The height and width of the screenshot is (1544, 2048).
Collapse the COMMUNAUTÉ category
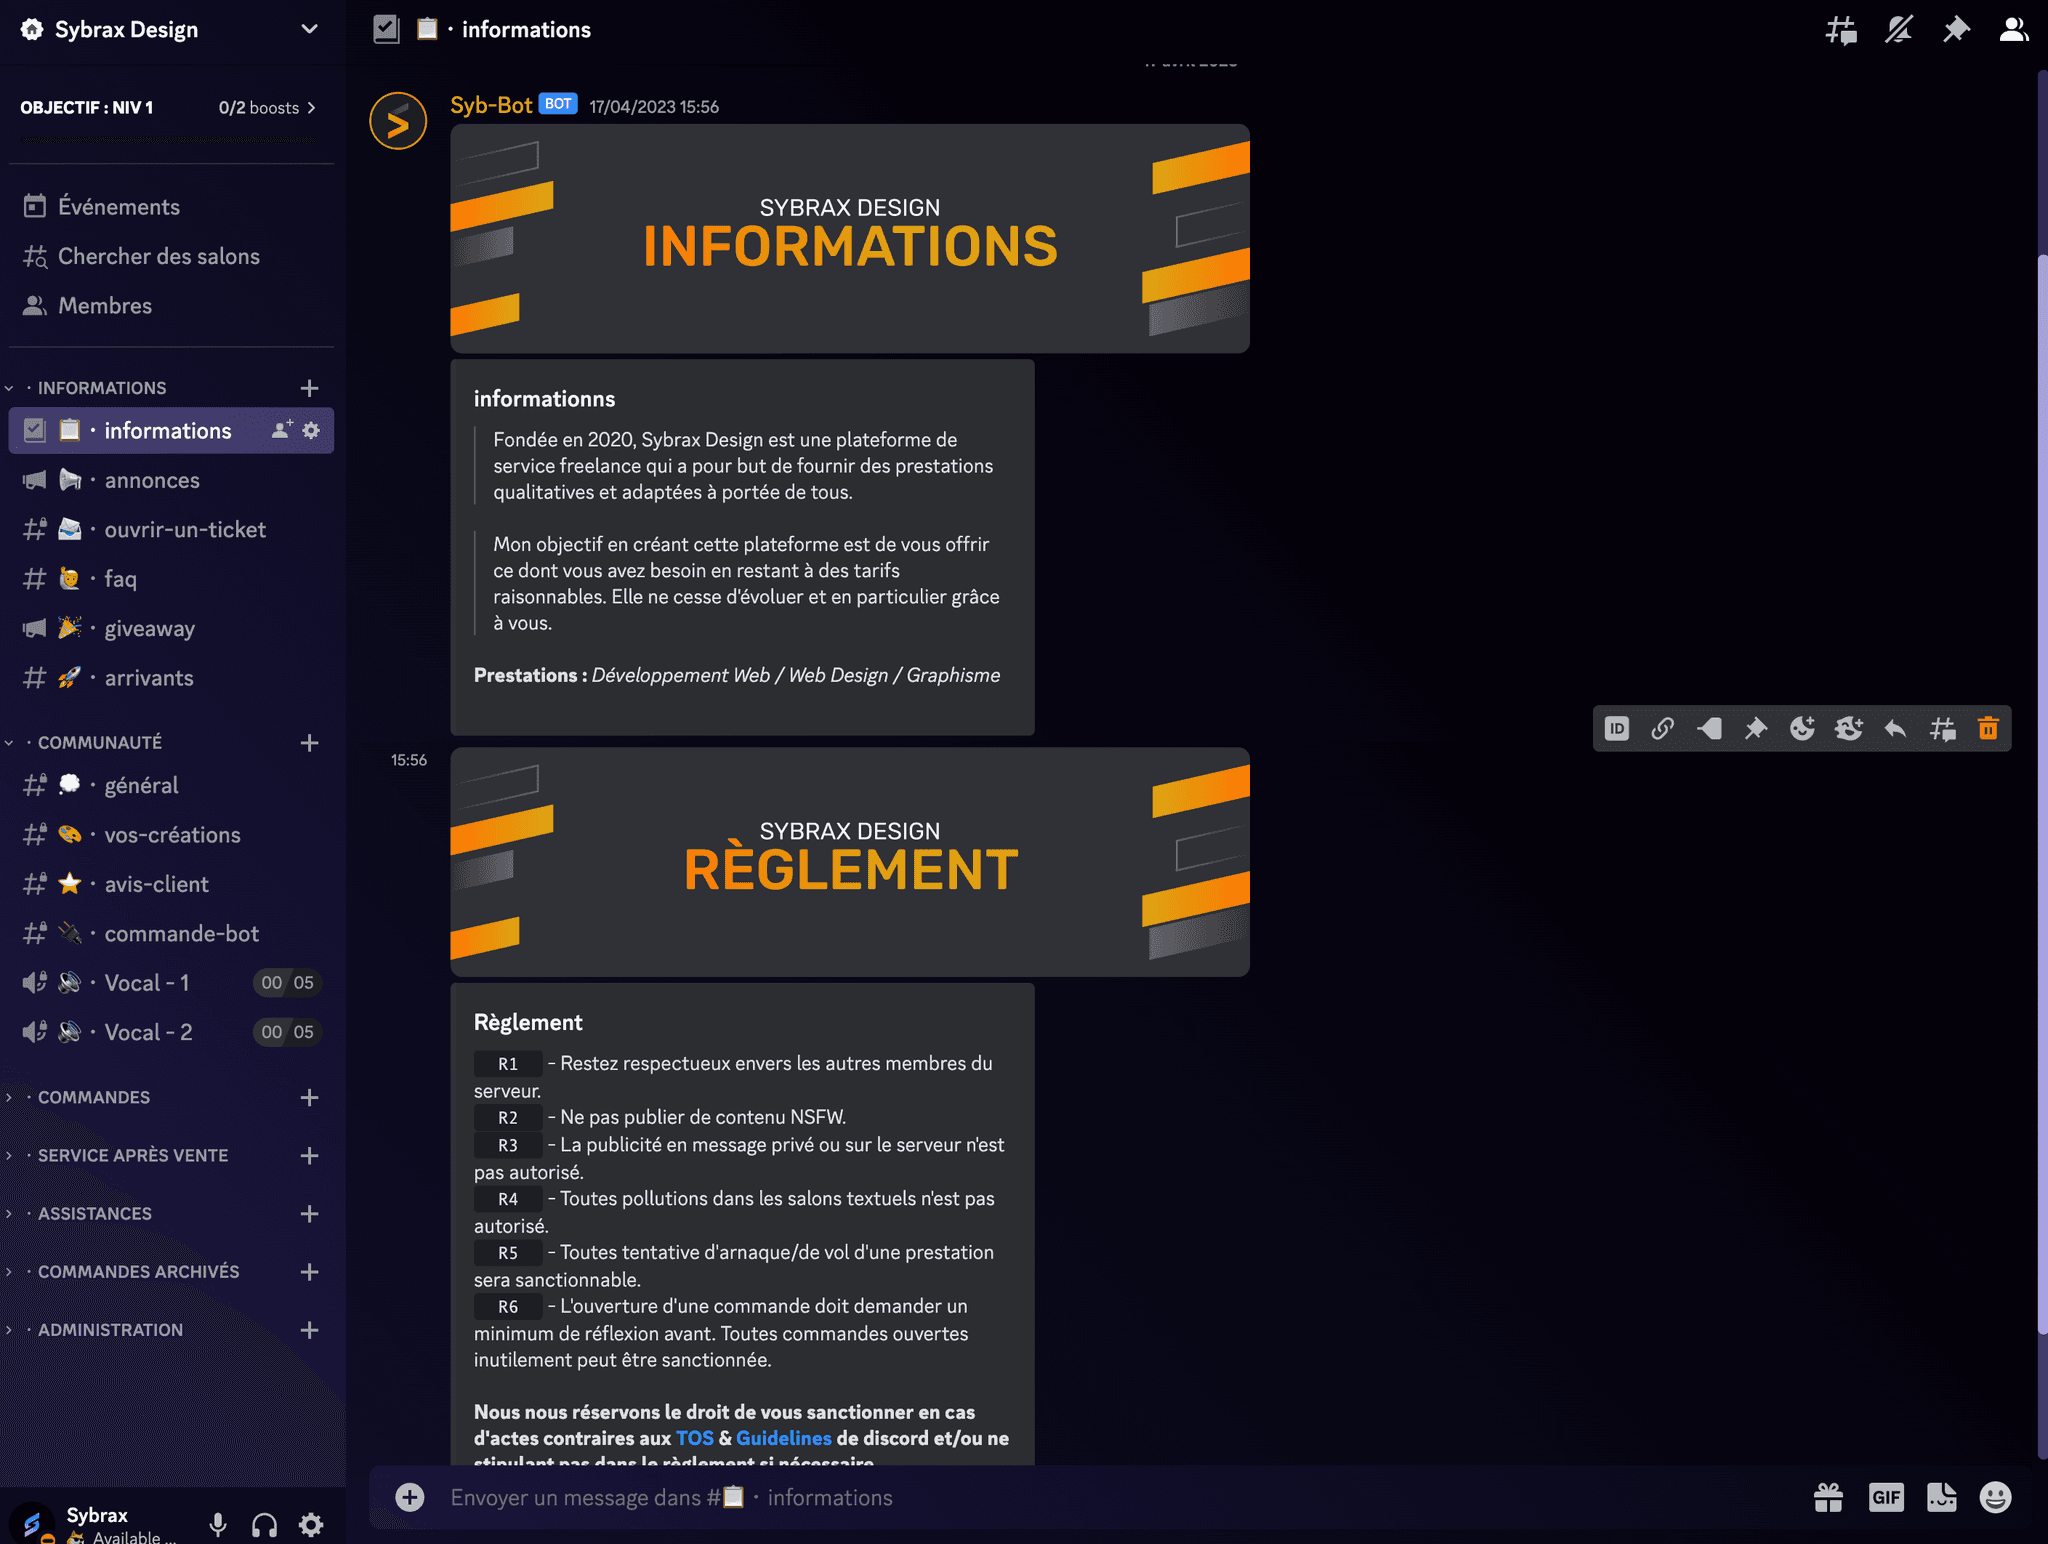click(100, 742)
